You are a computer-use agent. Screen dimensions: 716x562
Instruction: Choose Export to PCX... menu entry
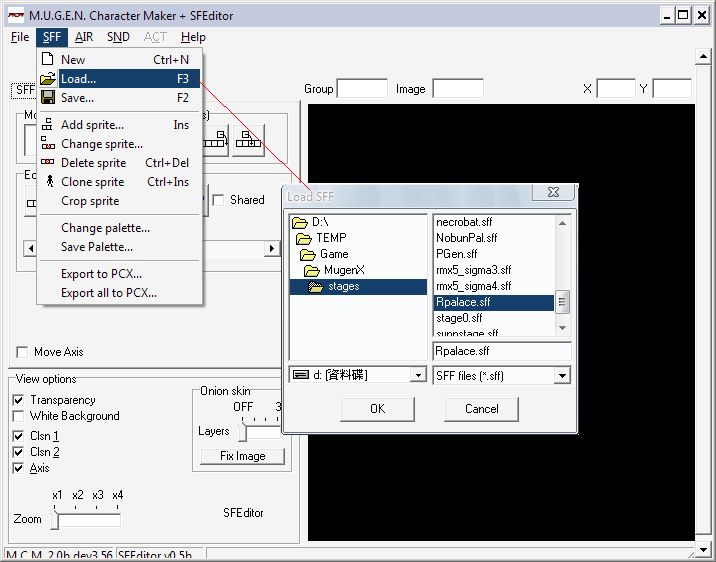tap(120, 274)
